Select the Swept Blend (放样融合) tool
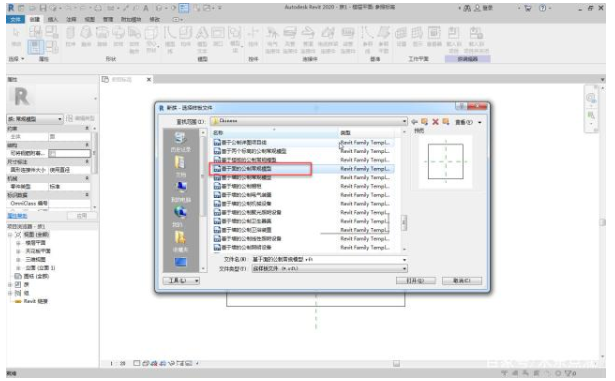This screenshot has width=615, height=381. 134,39
